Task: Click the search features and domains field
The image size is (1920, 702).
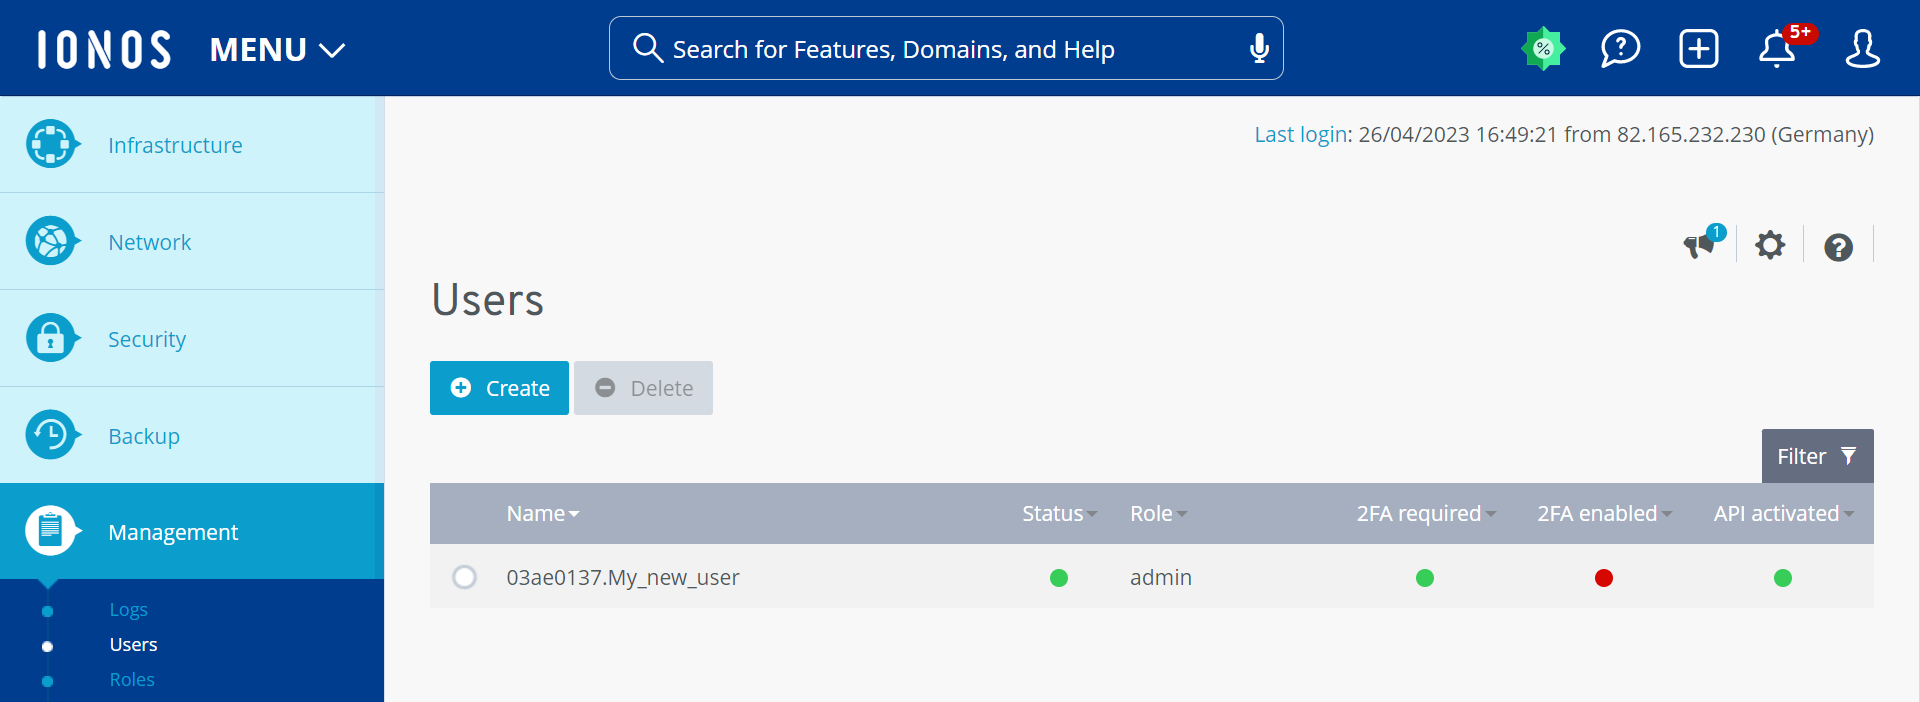Action: coord(940,49)
